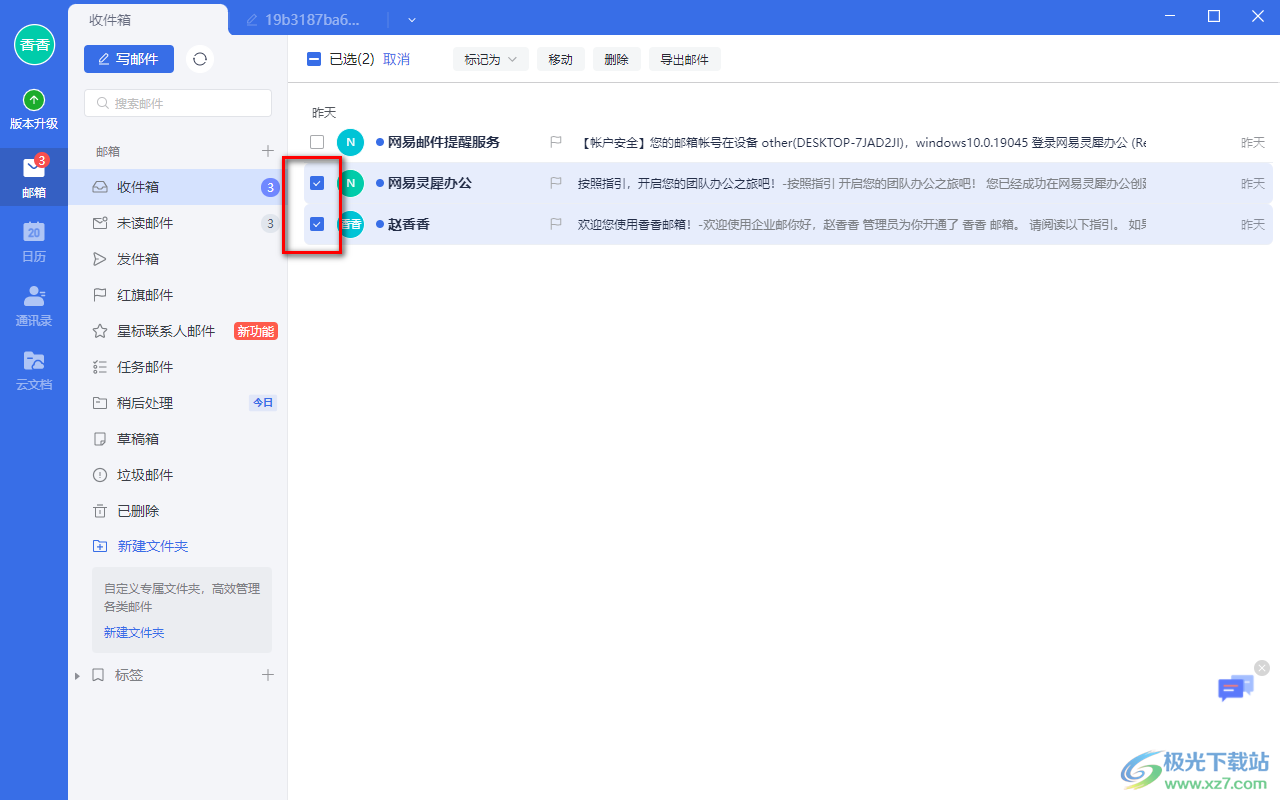1280x800 pixels.
Task: Open the 稍后处理 folder
Action: (178, 403)
